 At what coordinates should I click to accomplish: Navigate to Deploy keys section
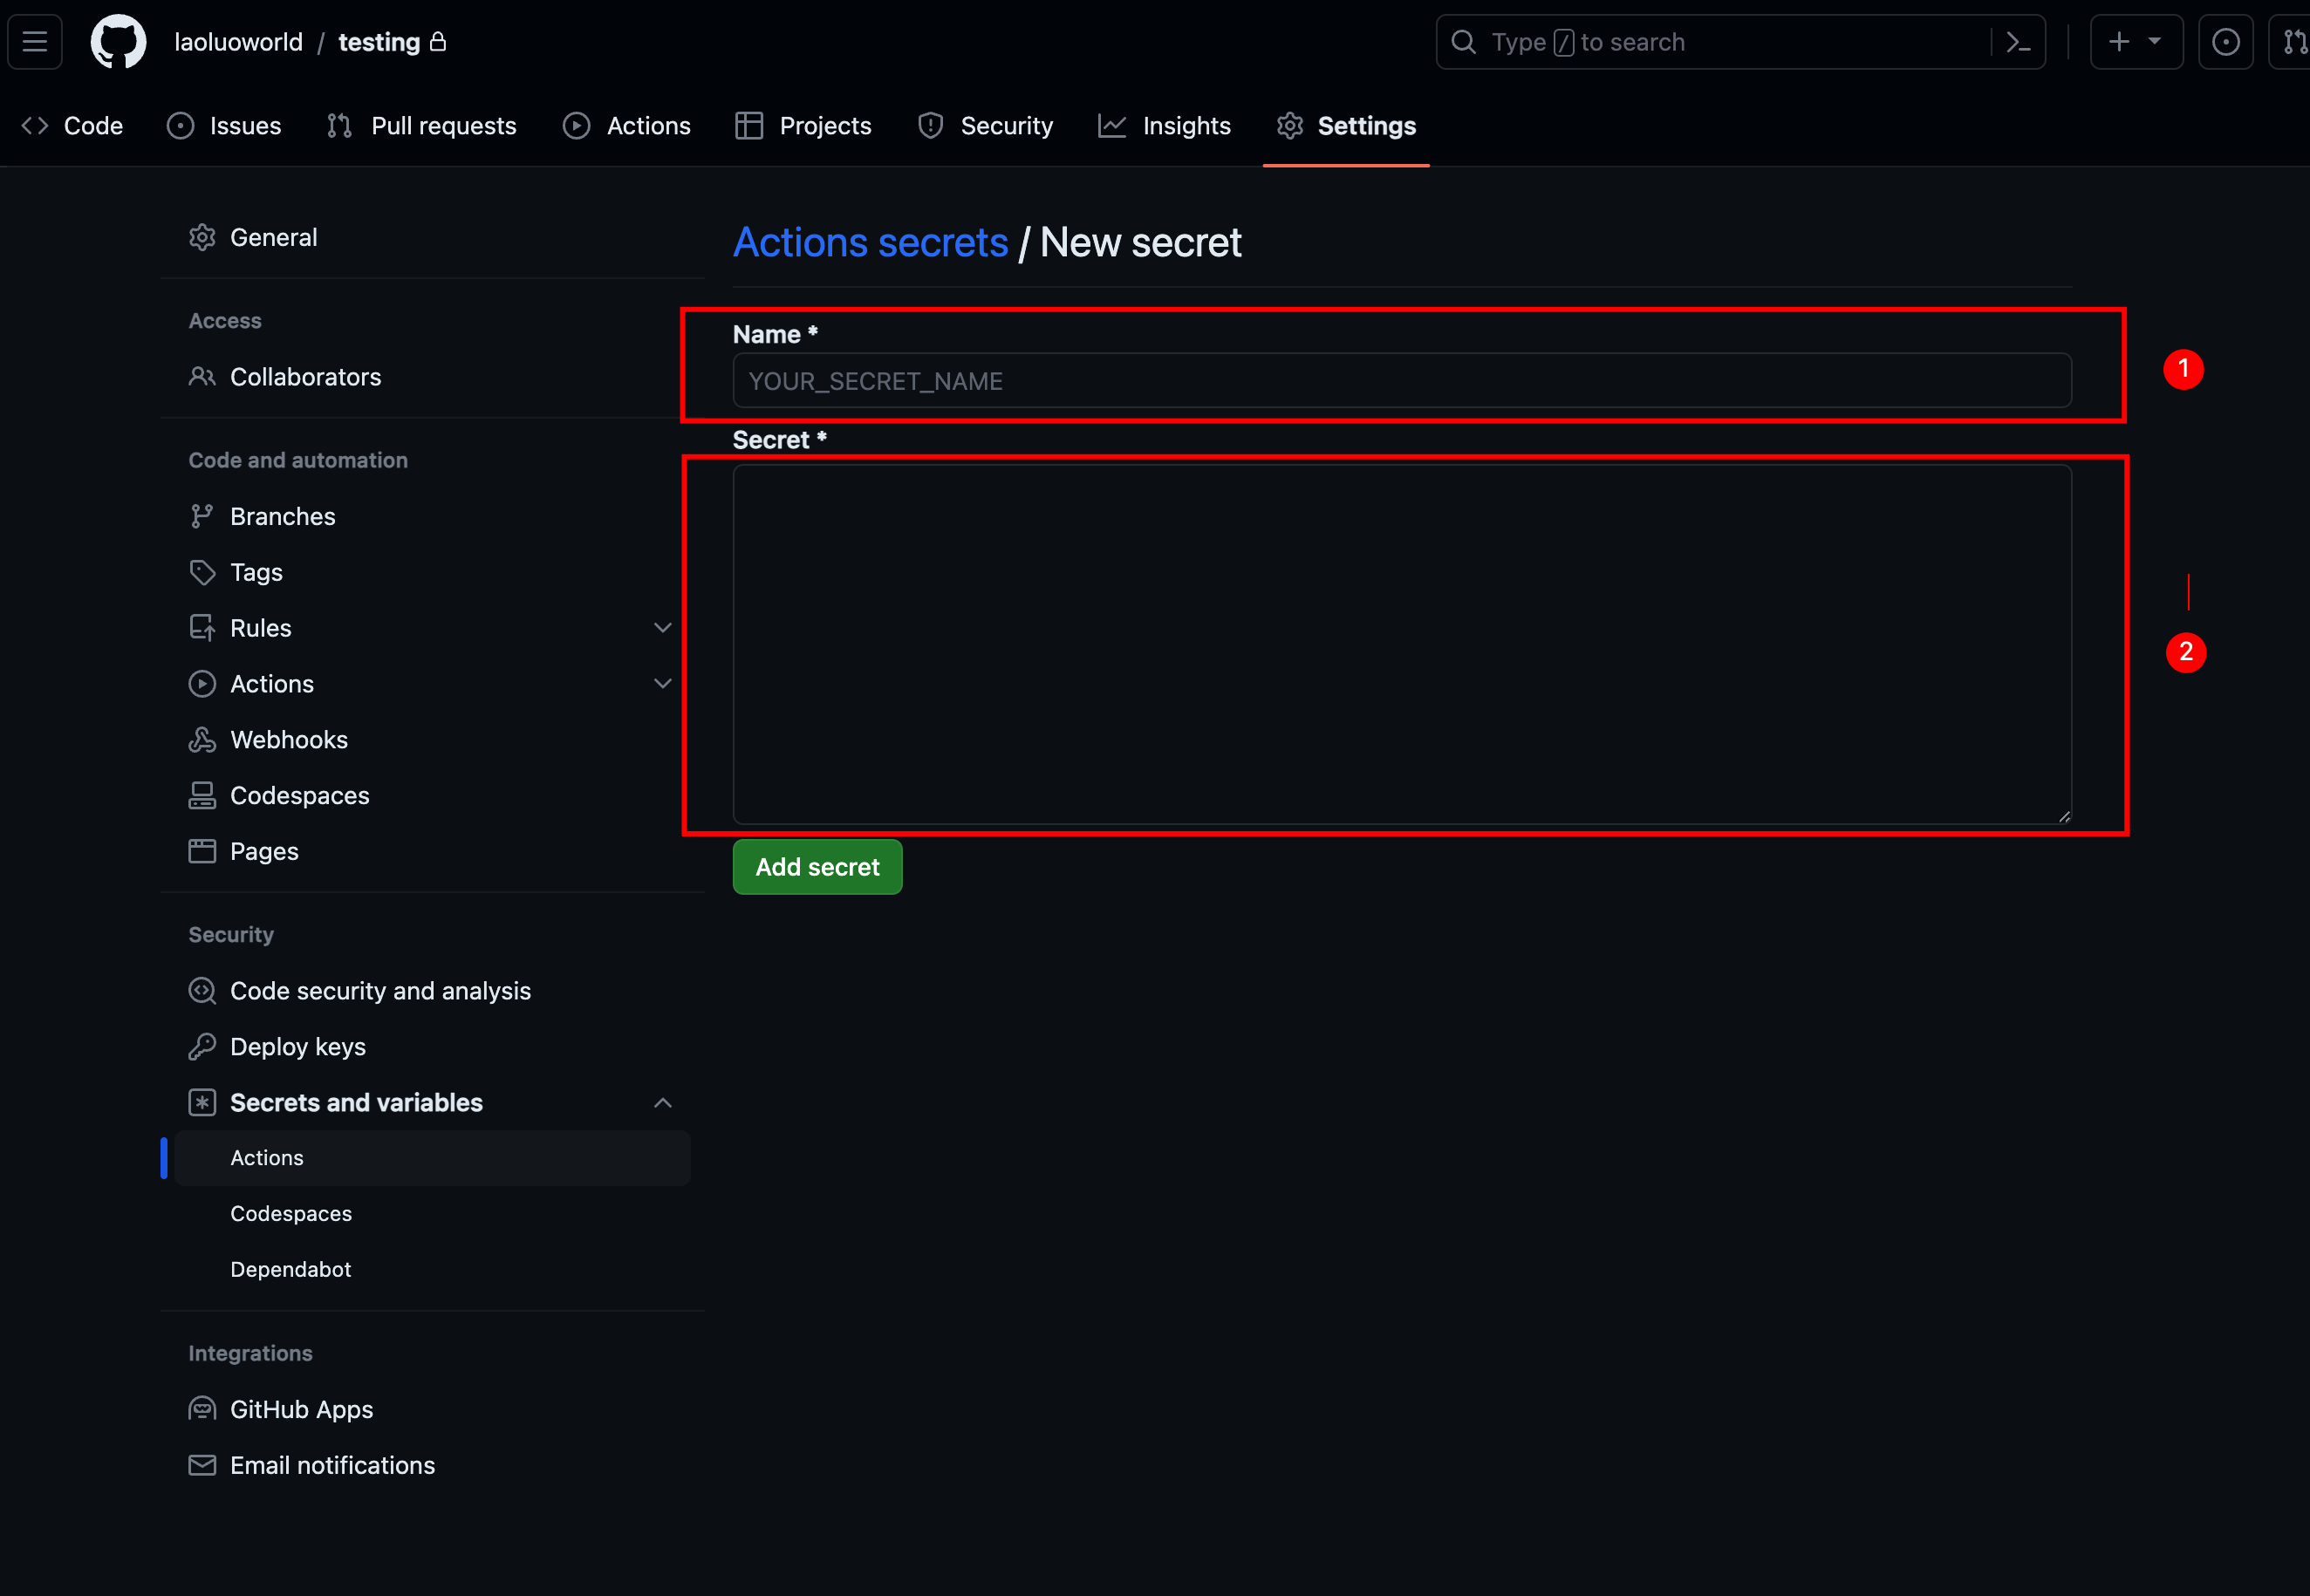pyautogui.click(x=298, y=1047)
